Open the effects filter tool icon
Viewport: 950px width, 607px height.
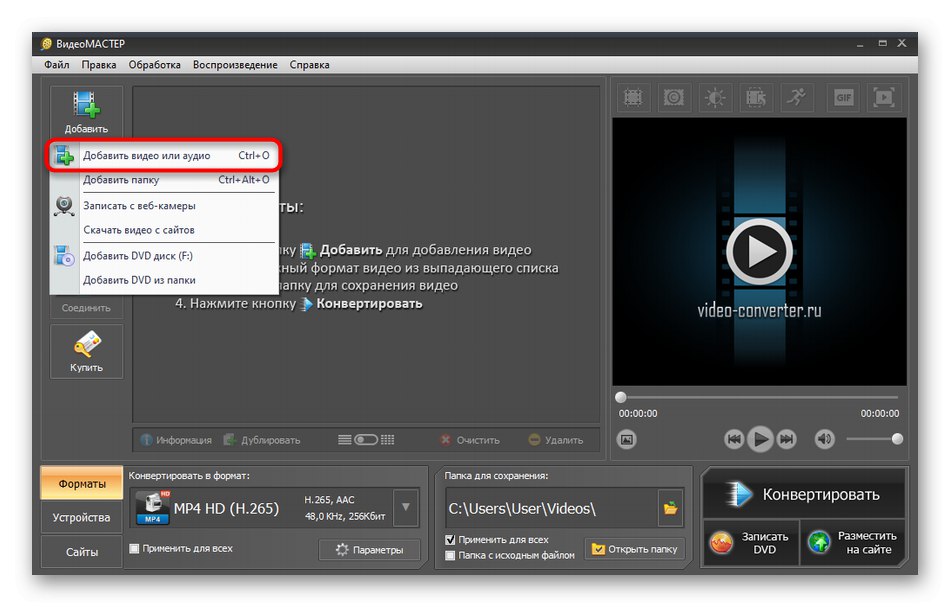tap(674, 98)
